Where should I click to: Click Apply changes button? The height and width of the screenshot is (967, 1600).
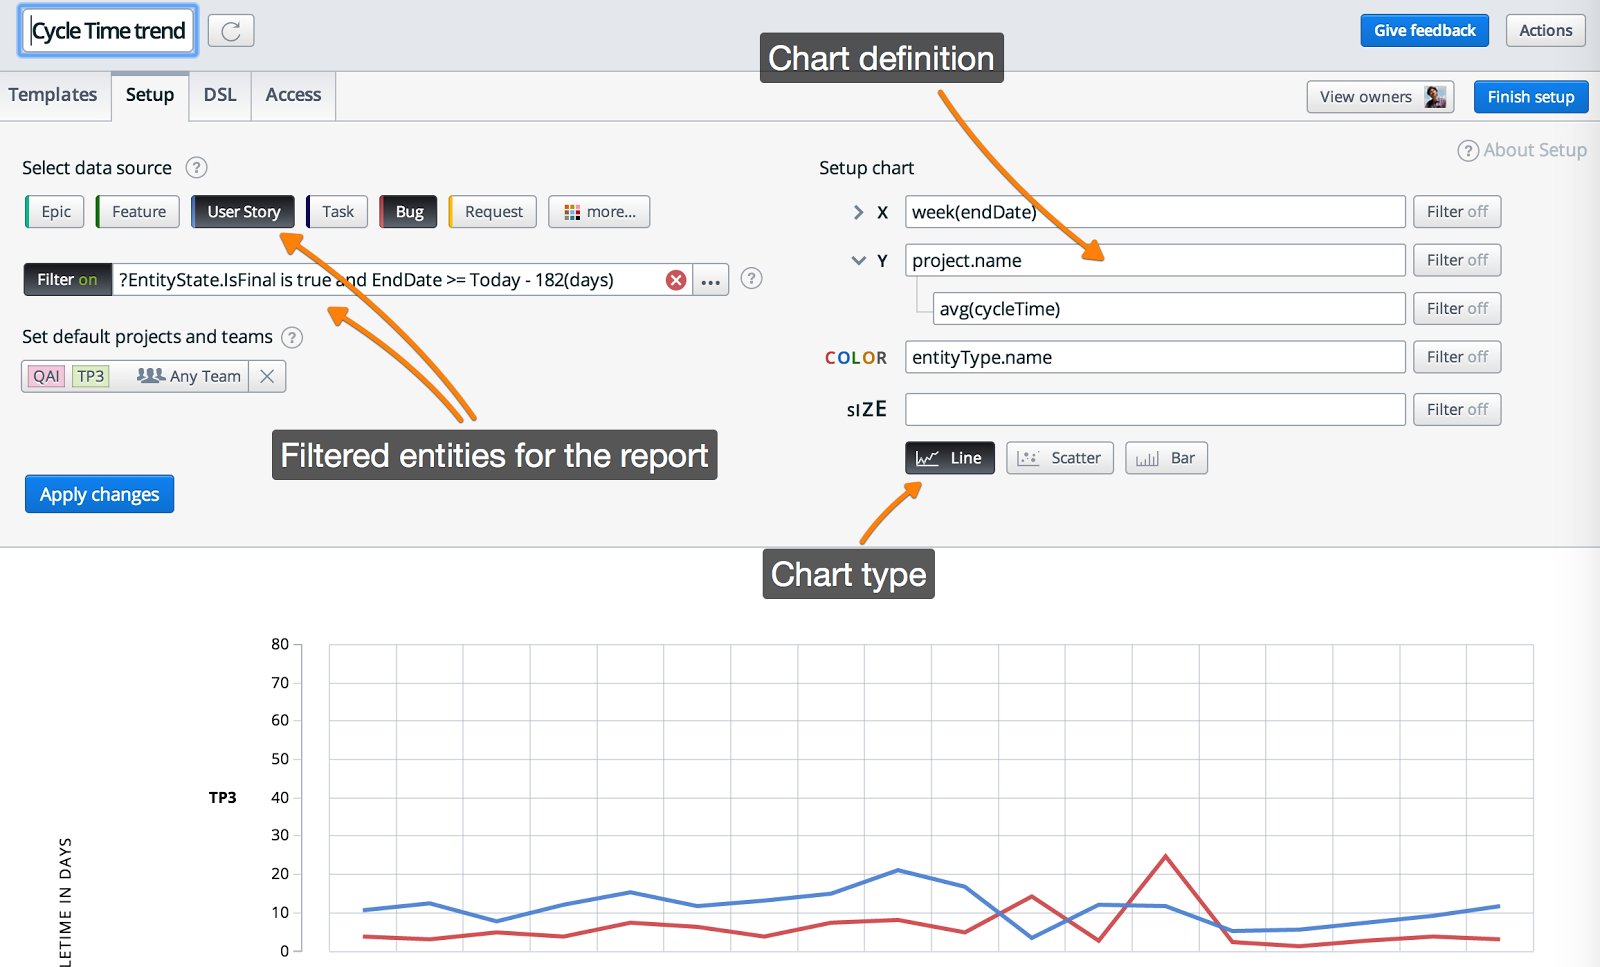pyautogui.click(x=99, y=494)
